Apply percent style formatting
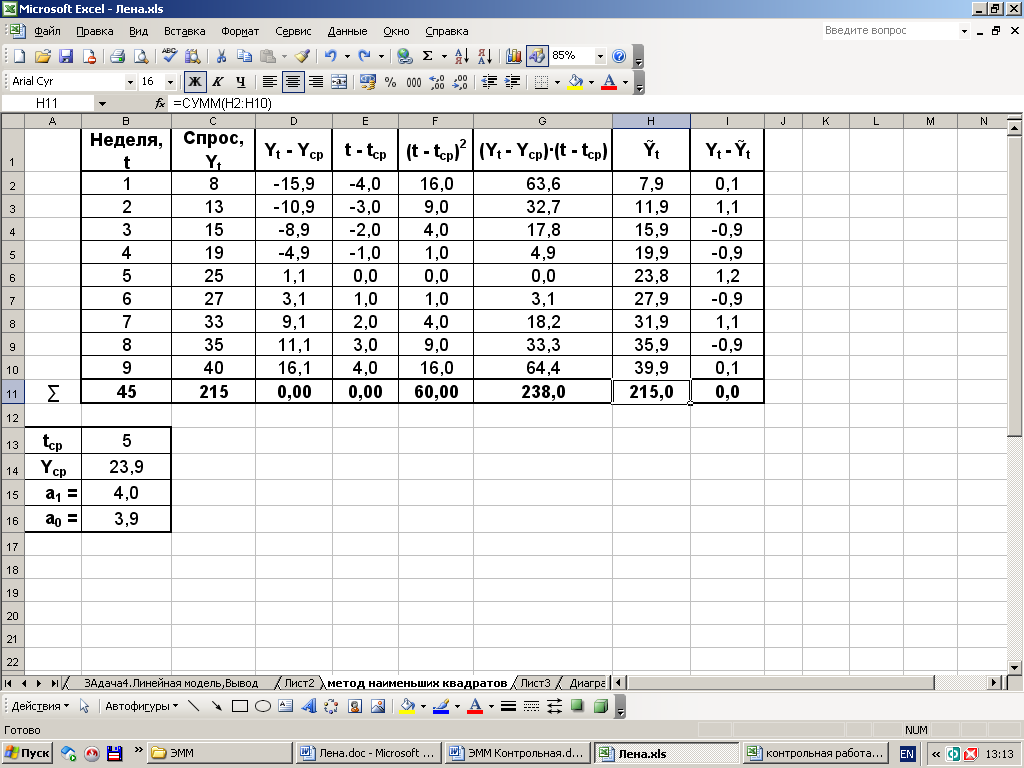The height and width of the screenshot is (768, 1024). pyautogui.click(x=390, y=82)
